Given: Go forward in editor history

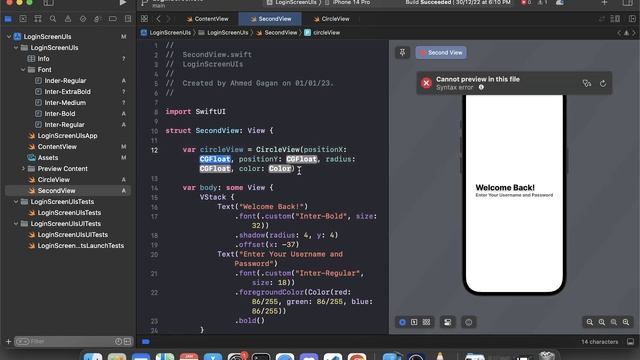Looking at the screenshot, I should point(168,19).
